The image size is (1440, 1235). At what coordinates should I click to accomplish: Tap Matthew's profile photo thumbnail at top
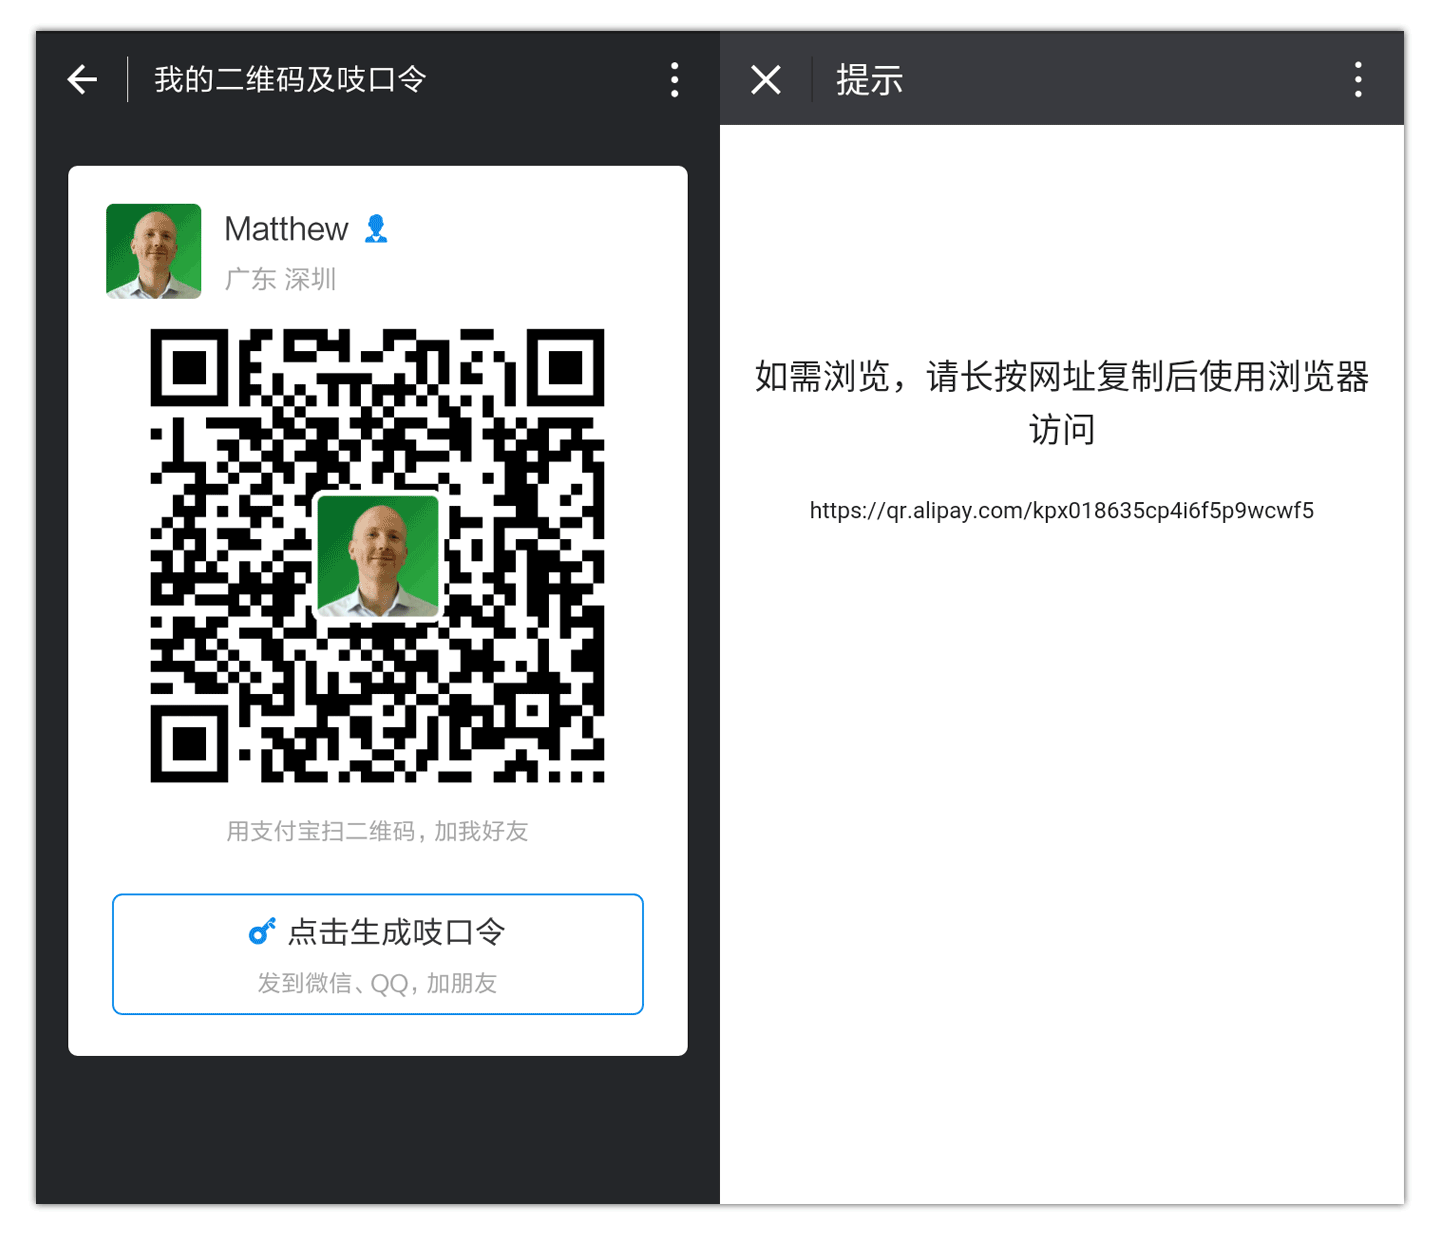click(x=154, y=251)
